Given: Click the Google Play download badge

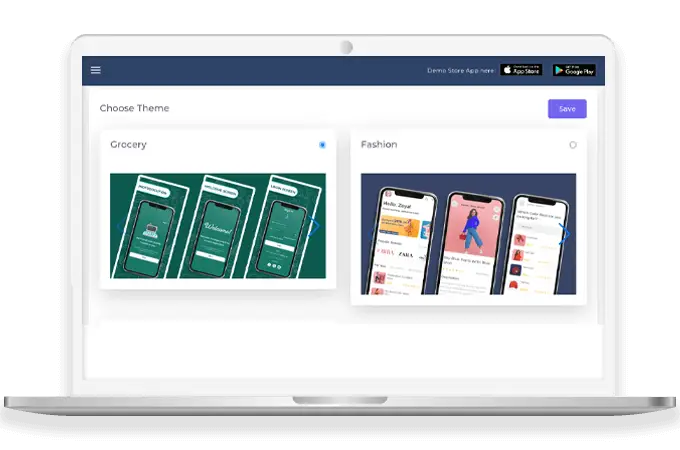Looking at the screenshot, I should 573,70.
